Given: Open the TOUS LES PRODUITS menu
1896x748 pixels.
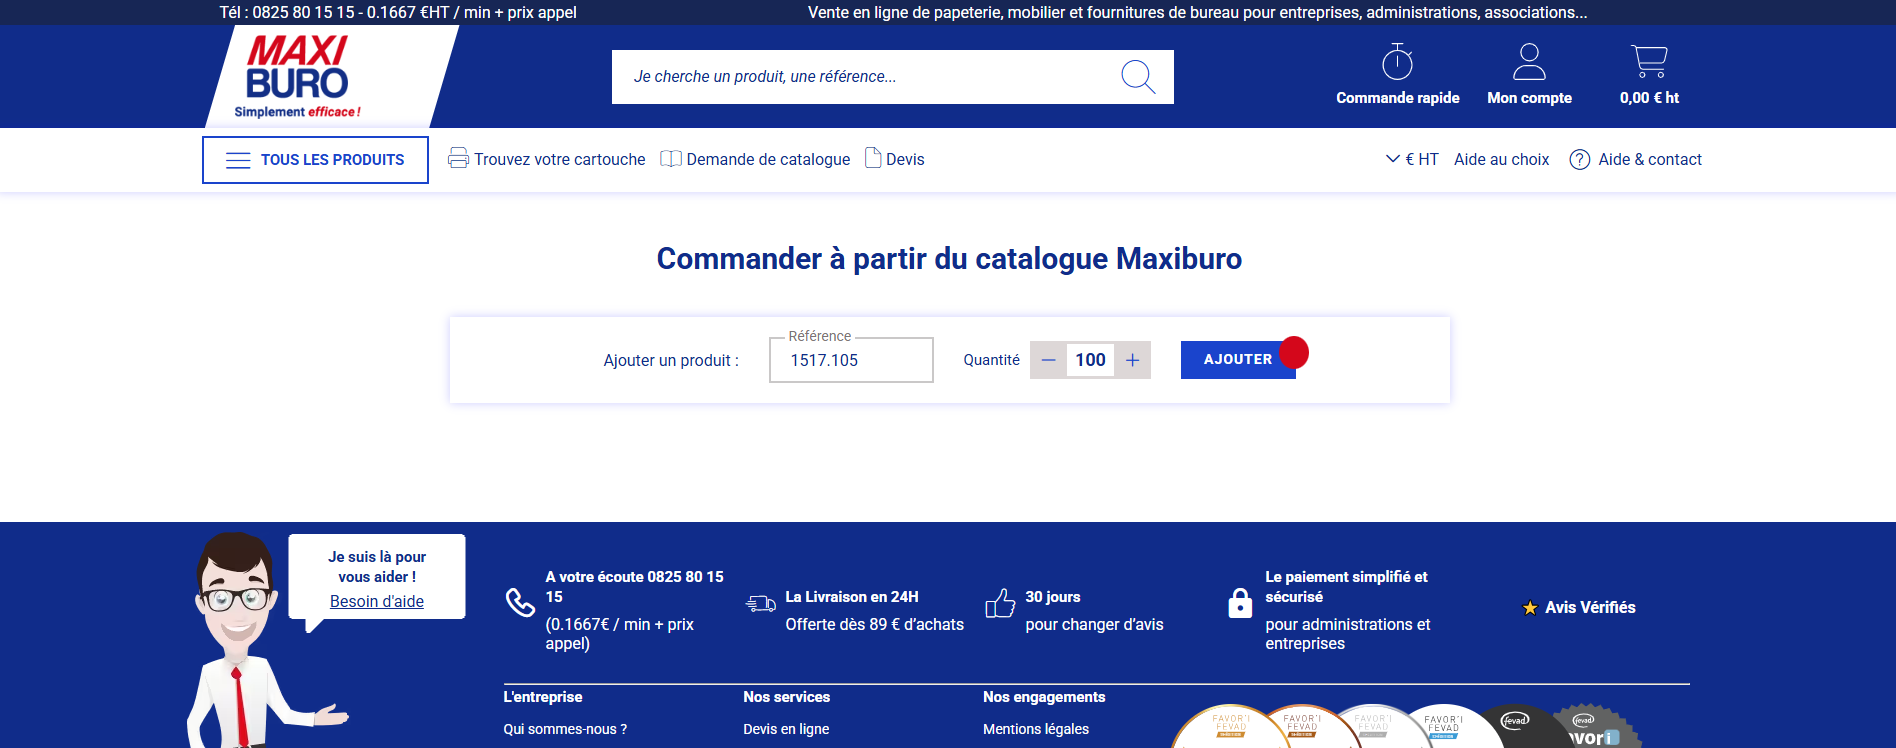Looking at the screenshot, I should pyautogui.click(x=315, y=160).
